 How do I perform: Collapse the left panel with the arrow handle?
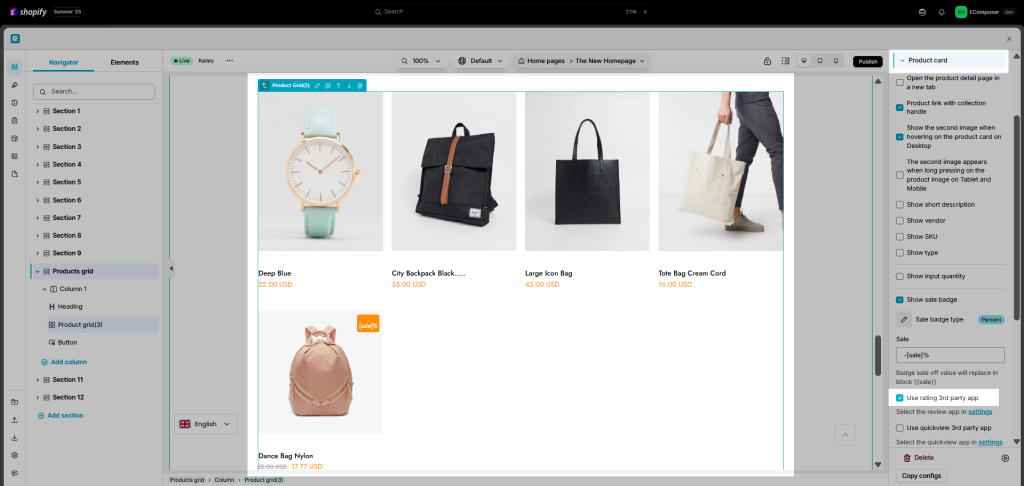pos(172,268)
